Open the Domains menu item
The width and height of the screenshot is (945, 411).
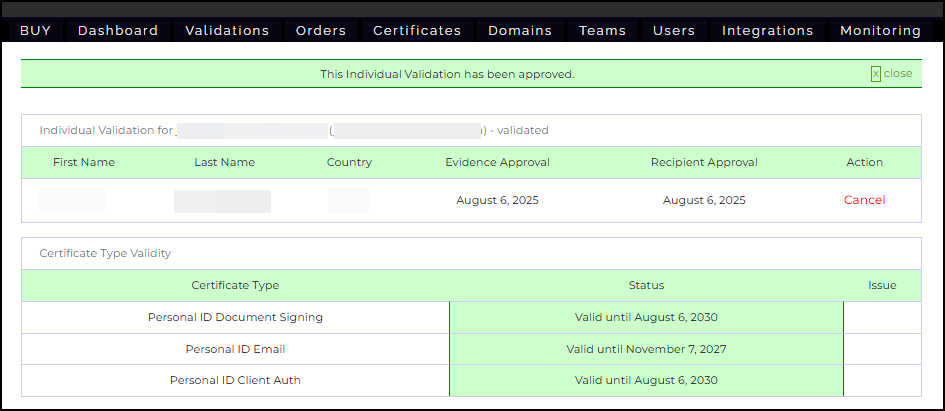[520, 31]
